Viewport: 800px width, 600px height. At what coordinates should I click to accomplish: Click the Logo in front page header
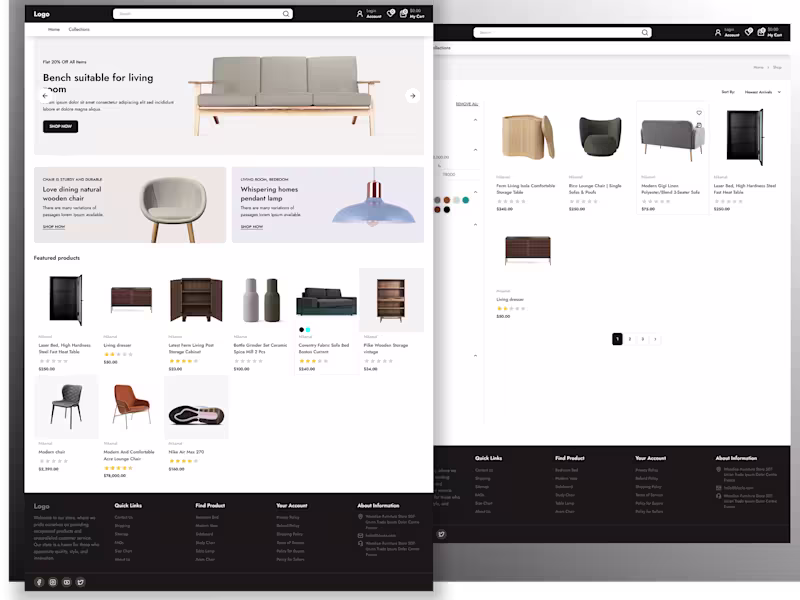click(42, 14)
